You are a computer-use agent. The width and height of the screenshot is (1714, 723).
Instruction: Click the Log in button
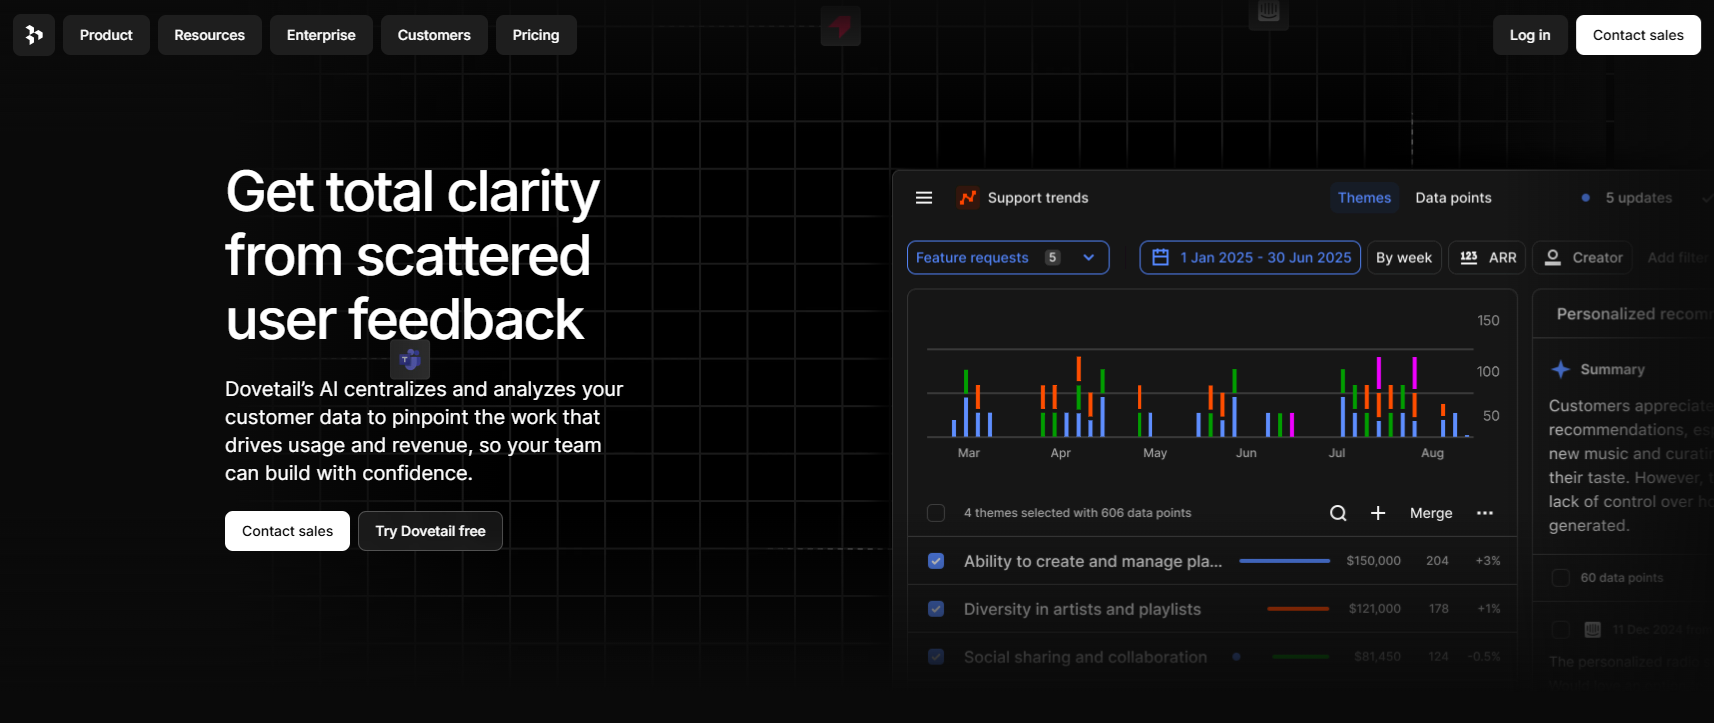point(1530,35)
